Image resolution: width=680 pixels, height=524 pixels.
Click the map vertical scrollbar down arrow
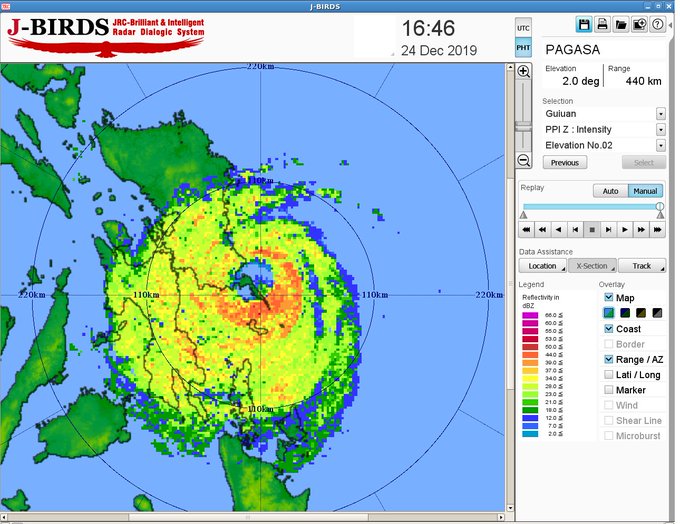point(510,508)
